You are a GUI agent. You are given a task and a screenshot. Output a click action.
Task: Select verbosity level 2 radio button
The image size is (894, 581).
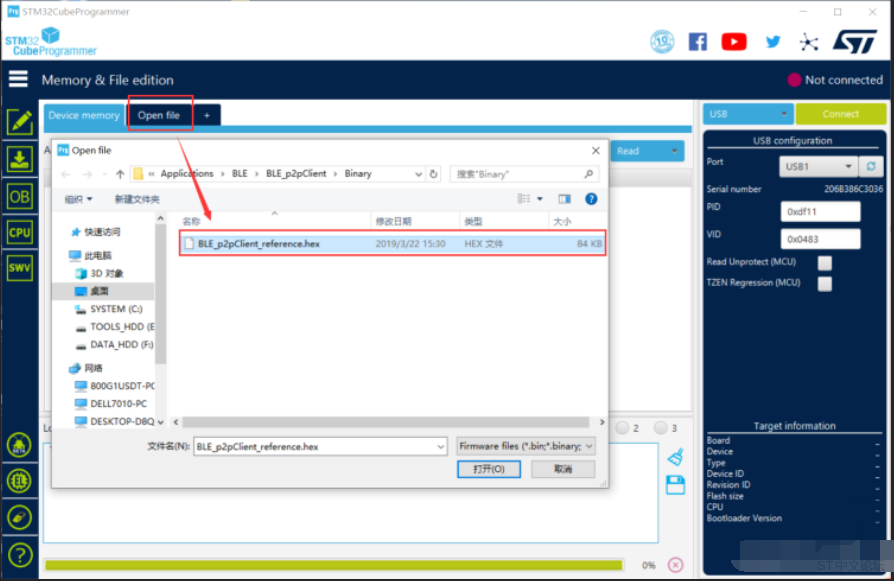[623, 428]
